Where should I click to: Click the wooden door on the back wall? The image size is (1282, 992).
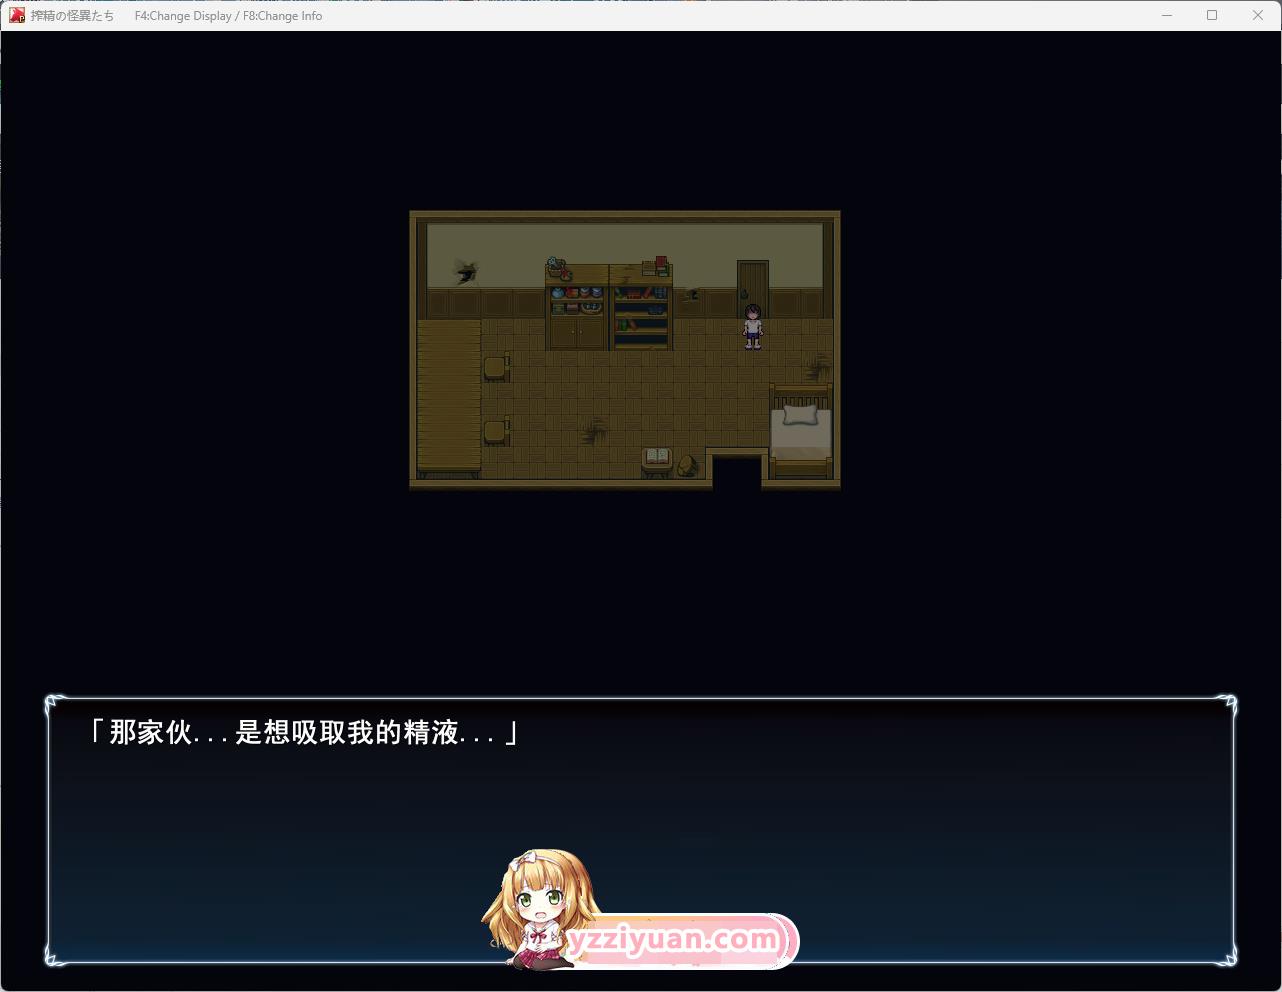753,289
